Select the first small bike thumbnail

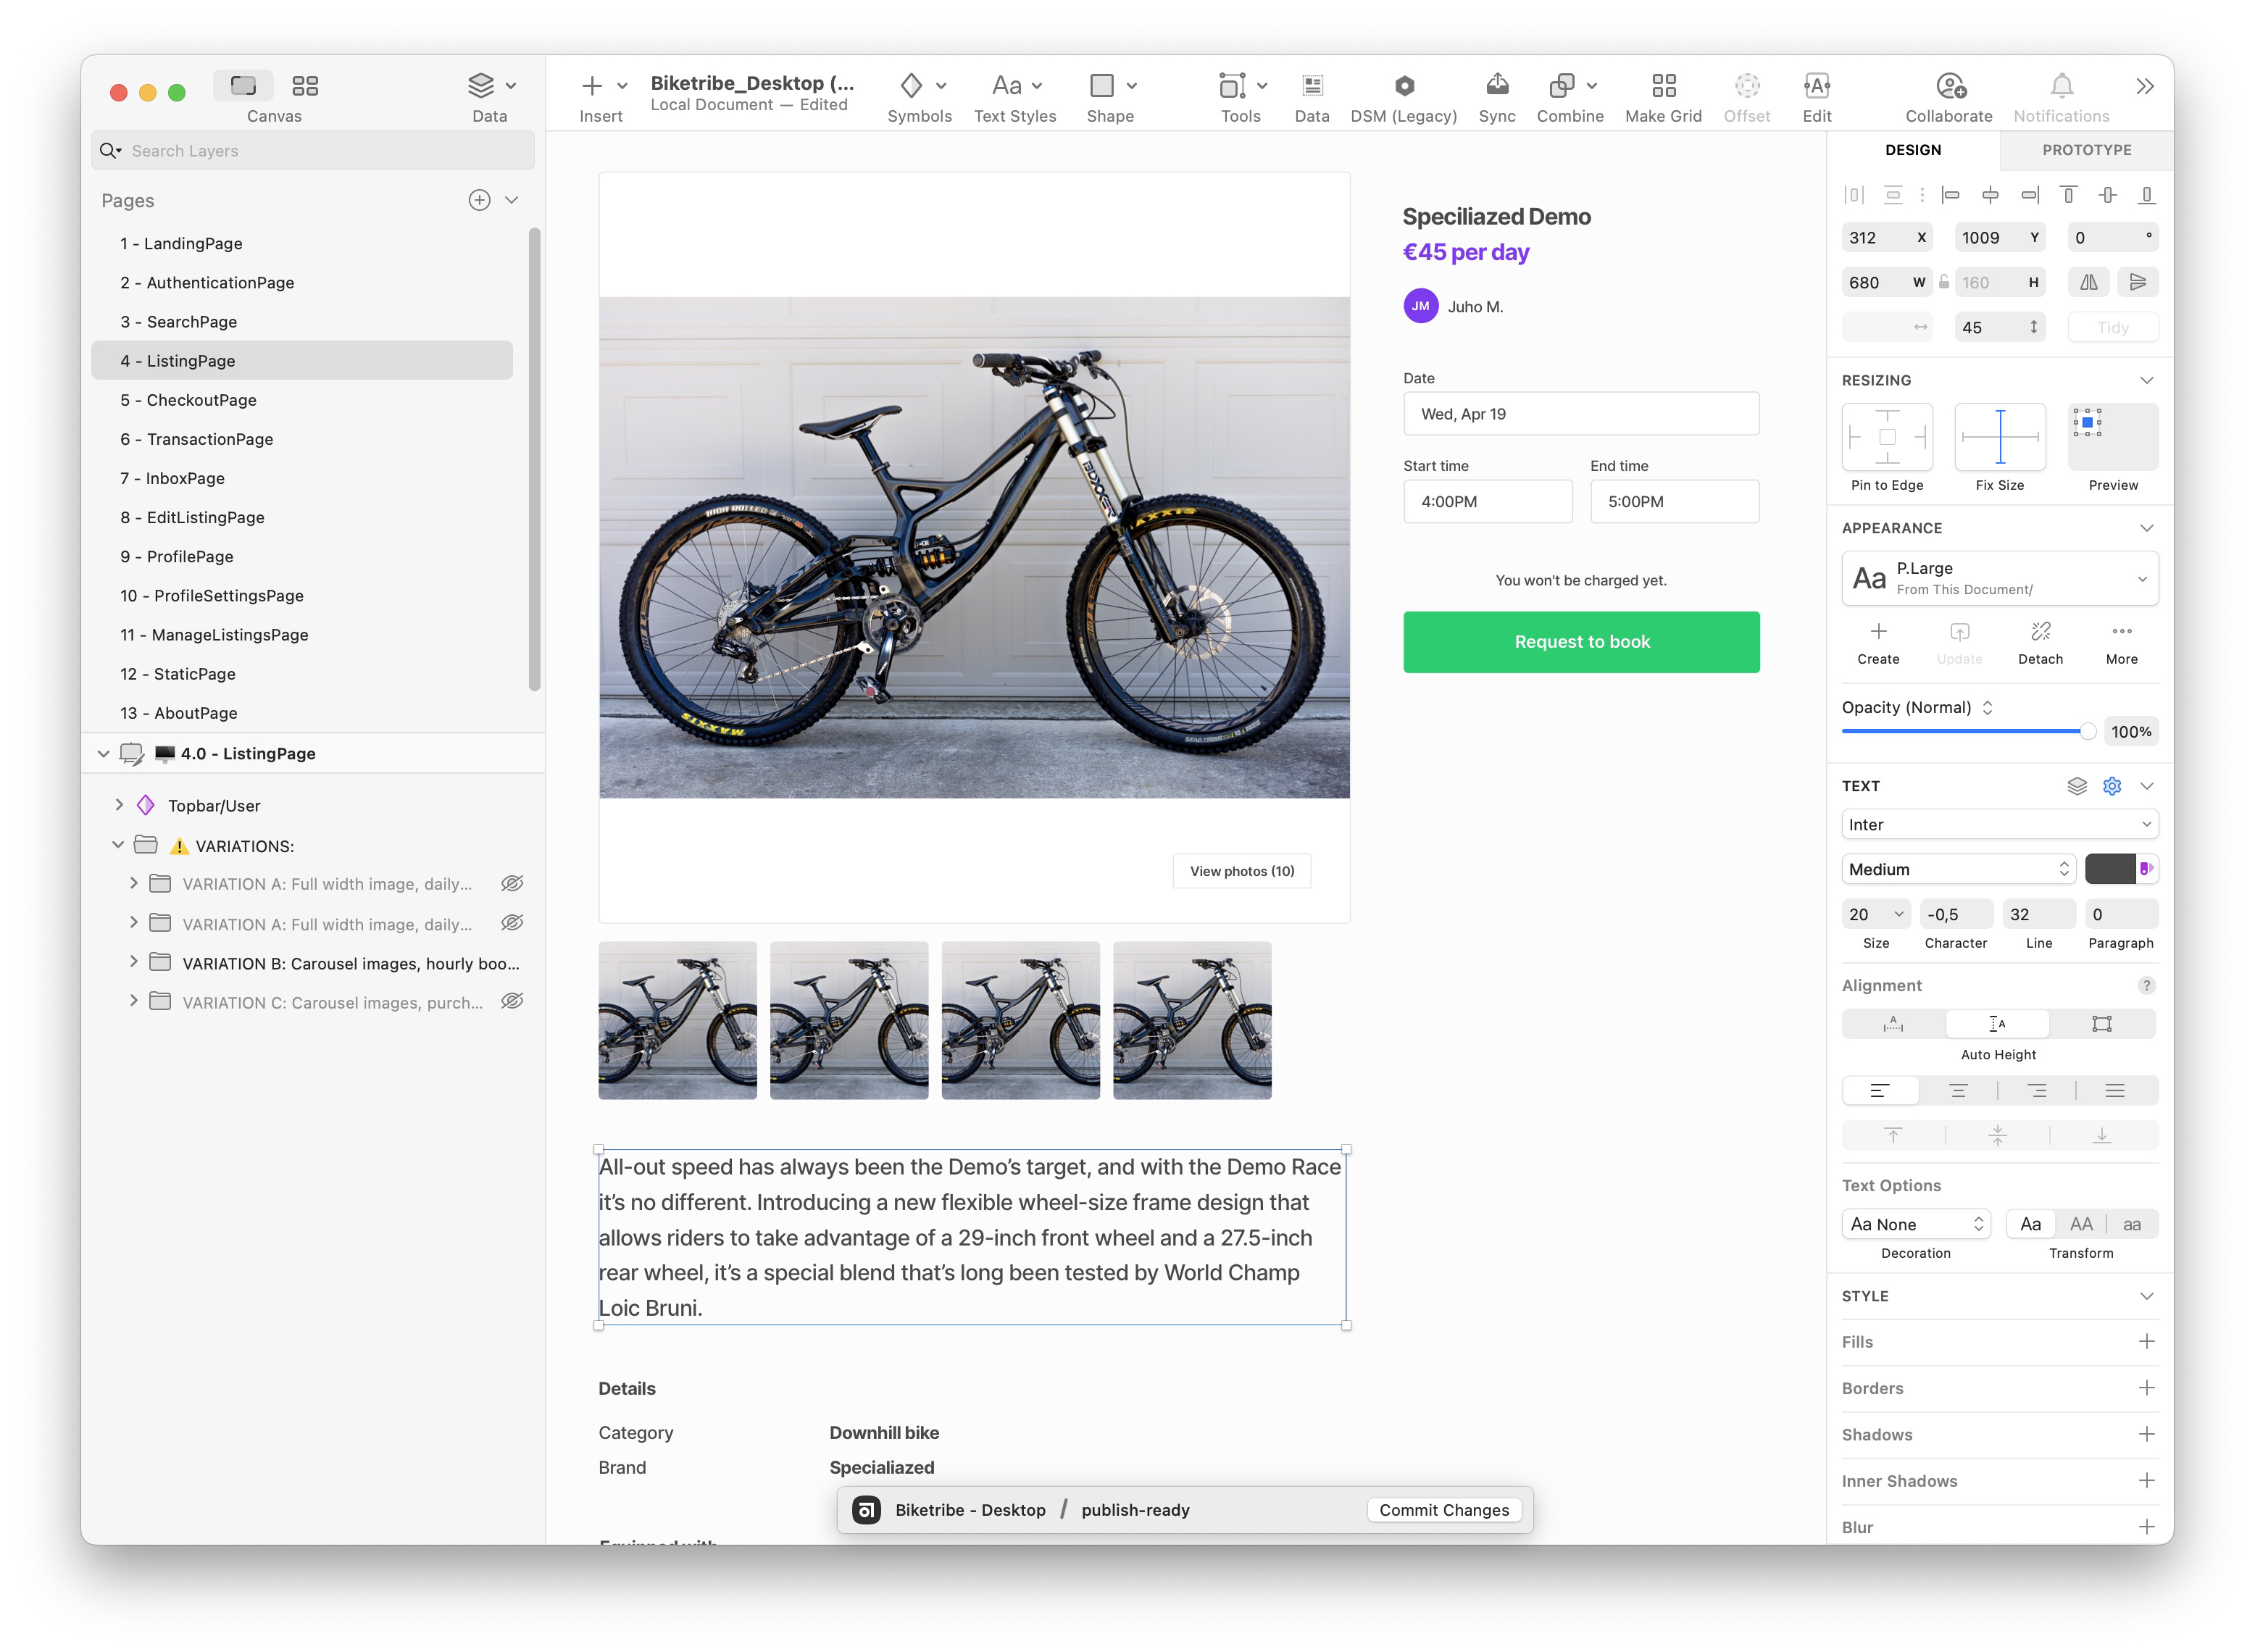point(677,1020)
